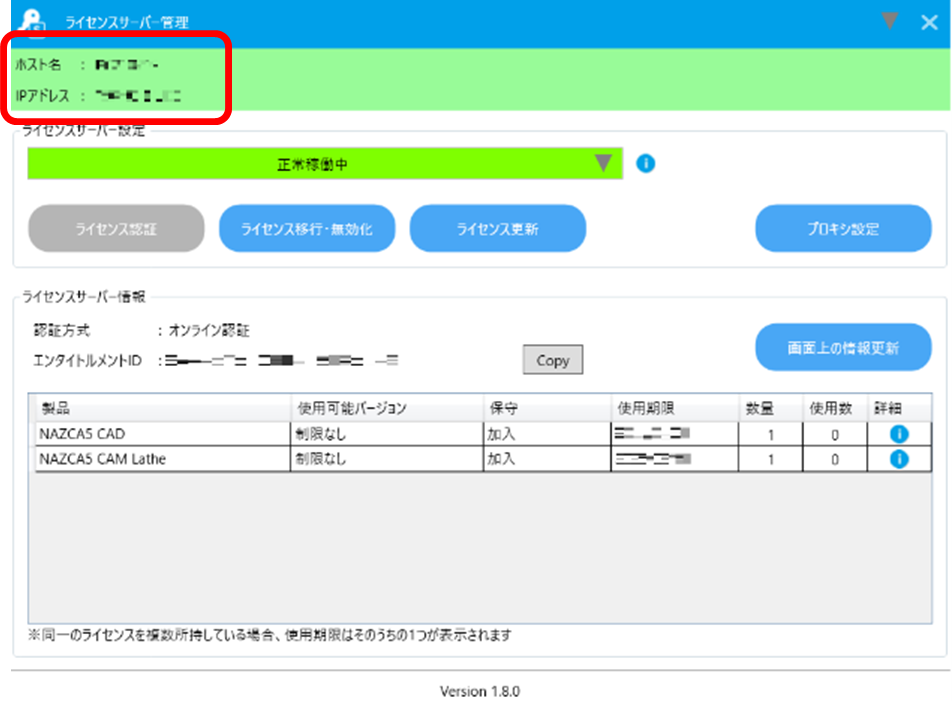Click the 数量 column header

(770, 408)
